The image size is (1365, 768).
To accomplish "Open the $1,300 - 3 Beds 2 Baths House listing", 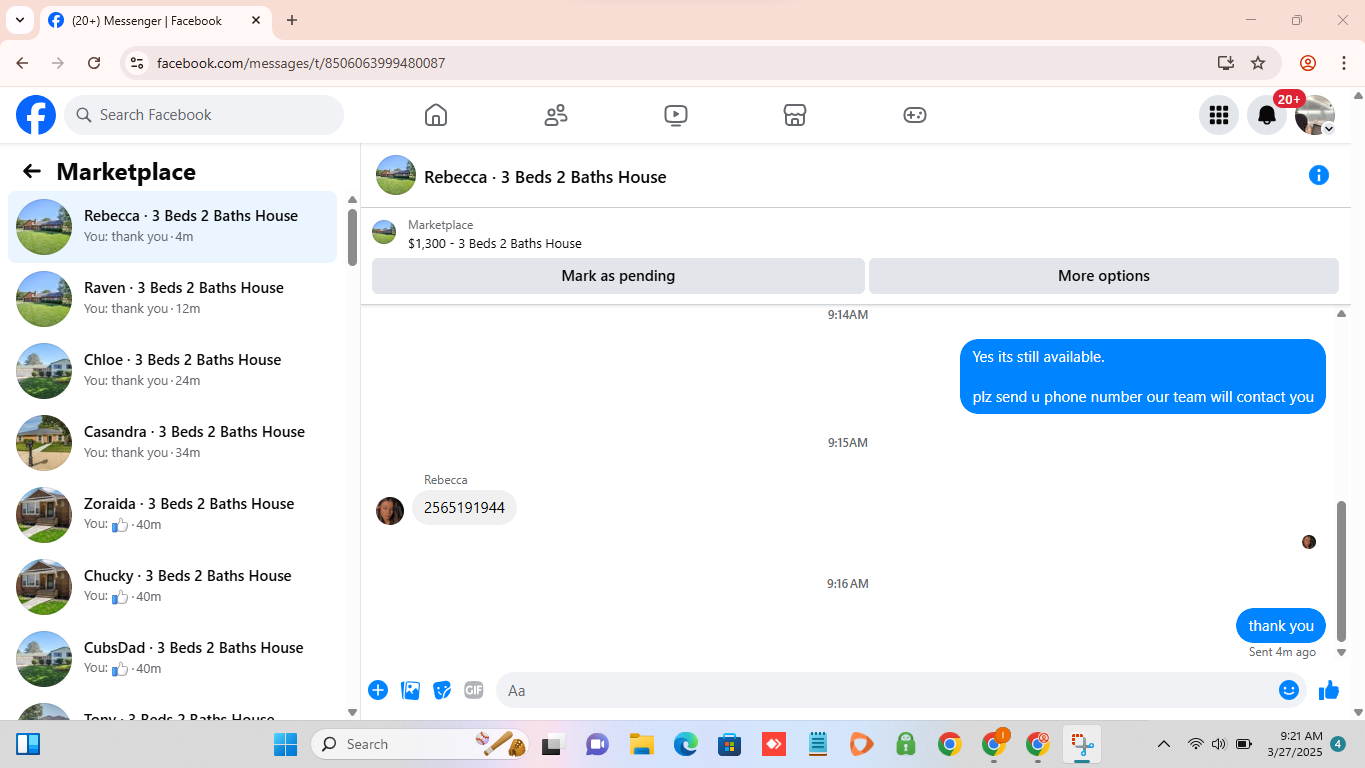I will pos(495,243).
